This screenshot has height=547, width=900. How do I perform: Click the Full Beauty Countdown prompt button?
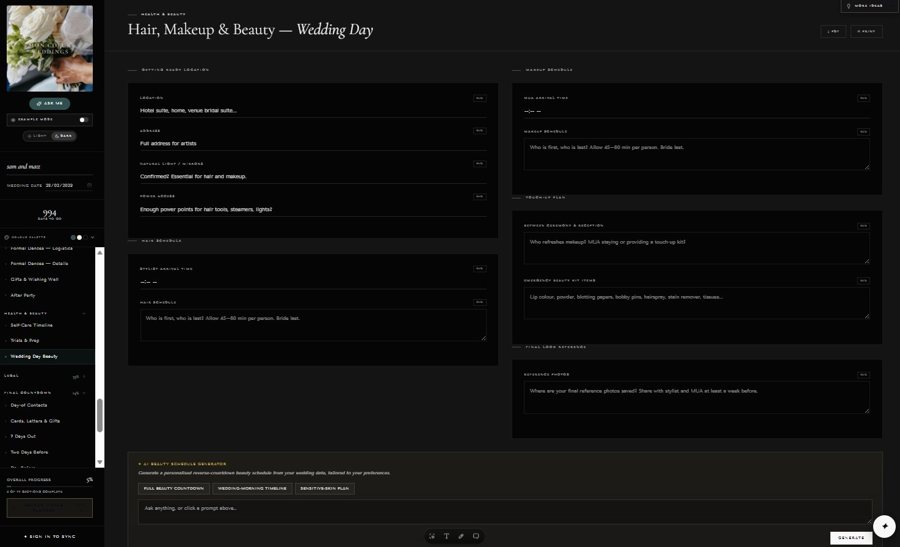point(173,488)
